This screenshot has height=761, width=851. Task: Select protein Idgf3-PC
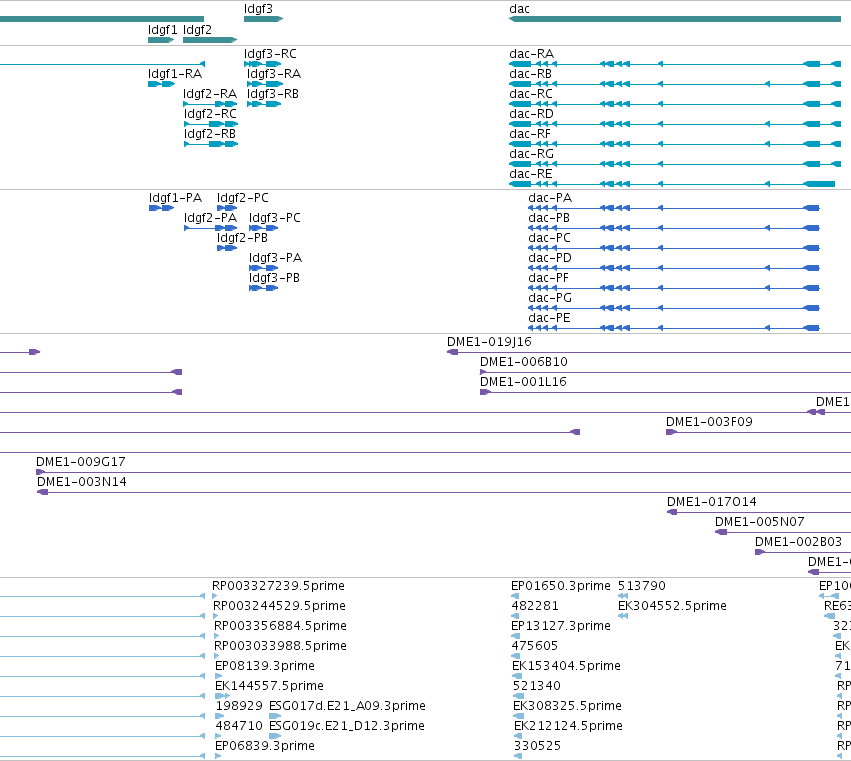263,228
